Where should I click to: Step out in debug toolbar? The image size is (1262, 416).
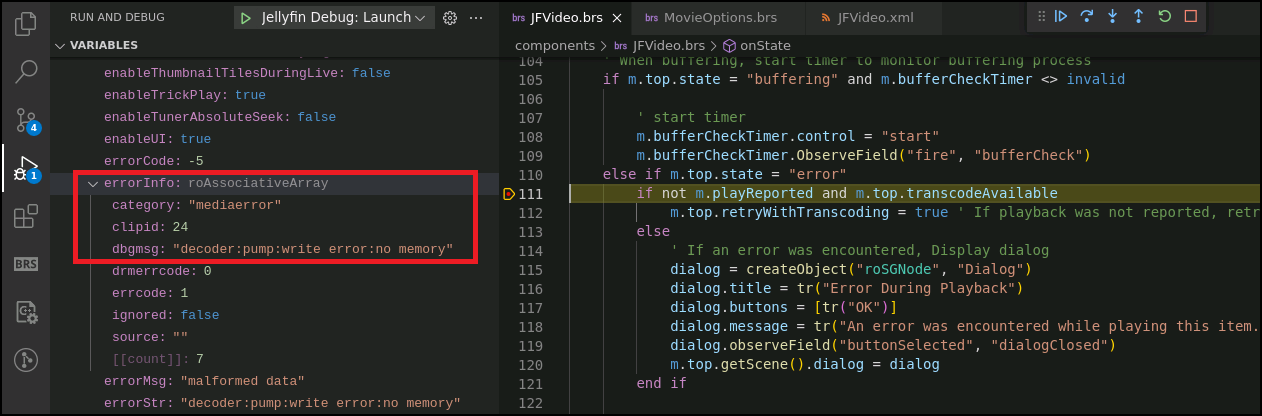click(1138, 16)
